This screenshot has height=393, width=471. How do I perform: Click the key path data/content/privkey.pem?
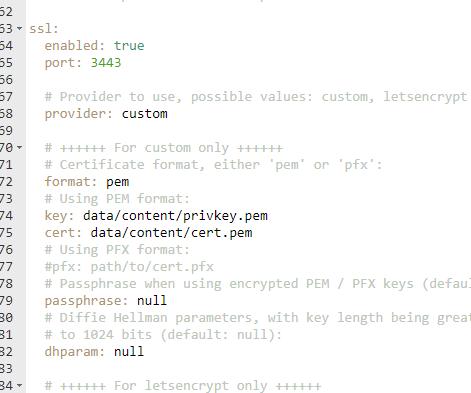(175, 216)
